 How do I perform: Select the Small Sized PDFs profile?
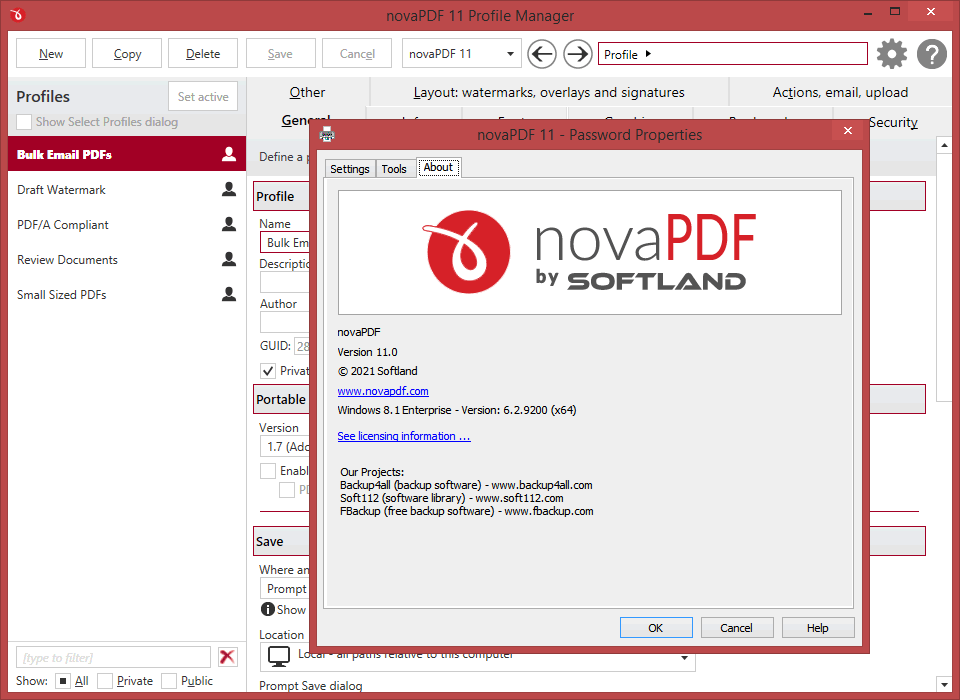[x=127, y=294]
